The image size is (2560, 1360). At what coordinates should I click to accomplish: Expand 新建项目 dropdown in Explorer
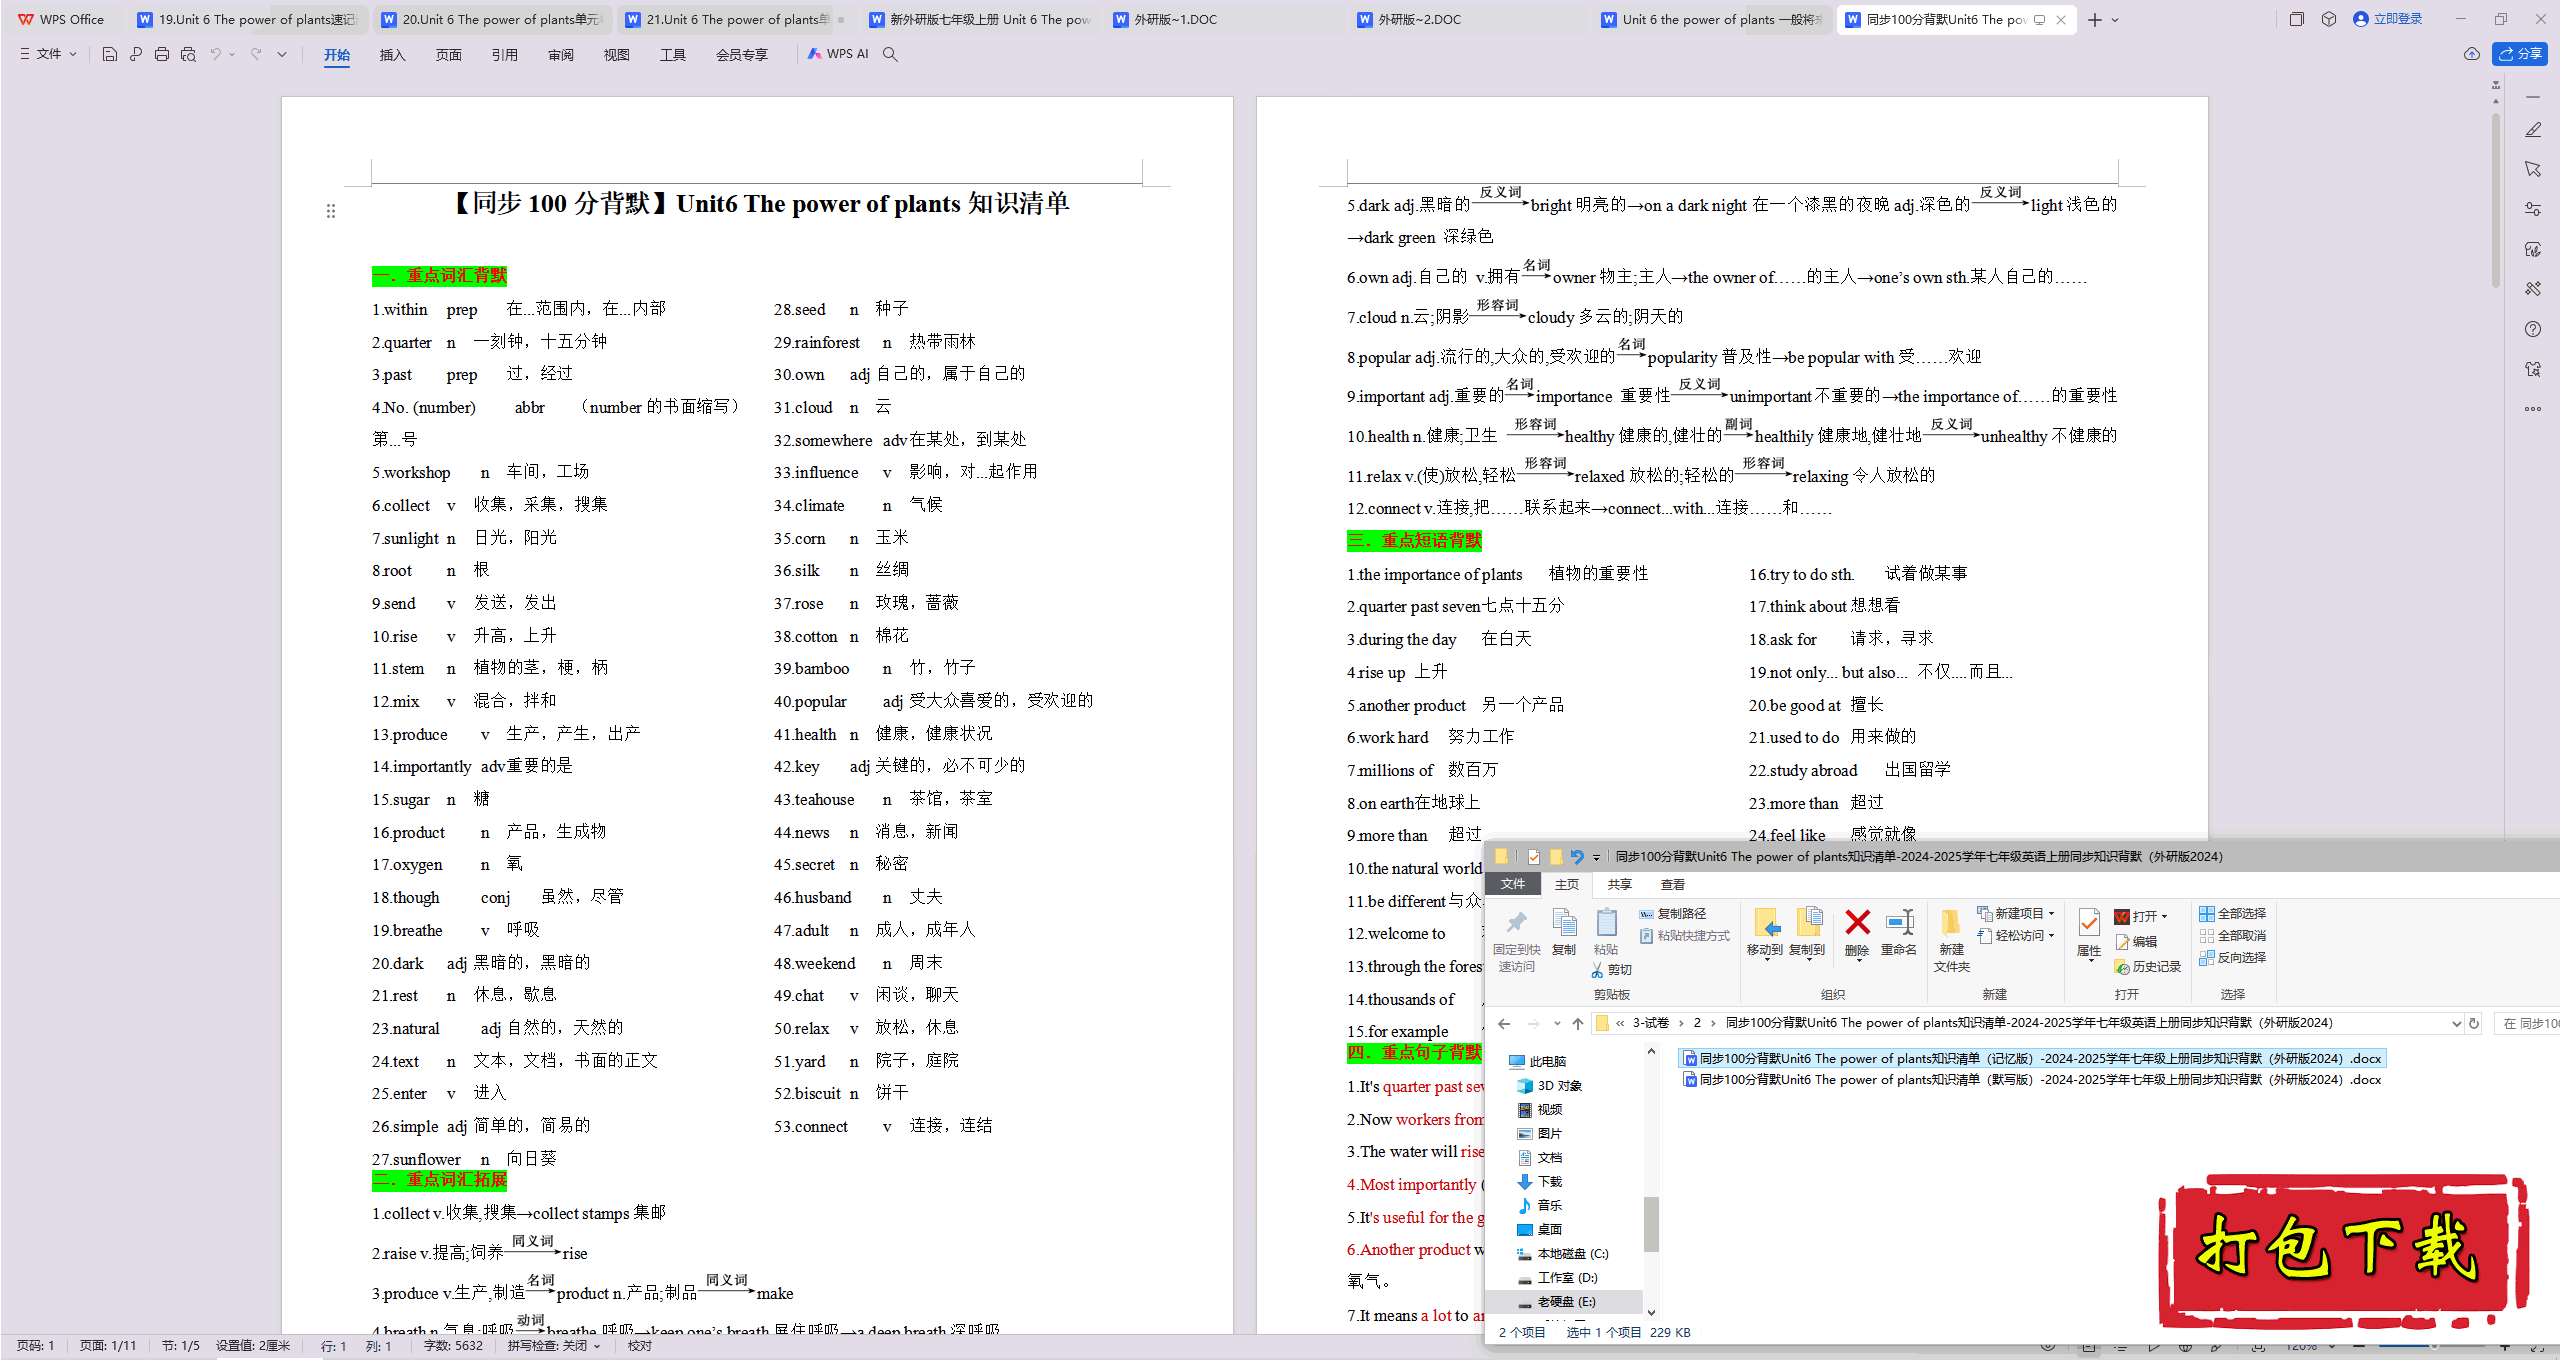pyautogui.click(x=2051, y=914)
